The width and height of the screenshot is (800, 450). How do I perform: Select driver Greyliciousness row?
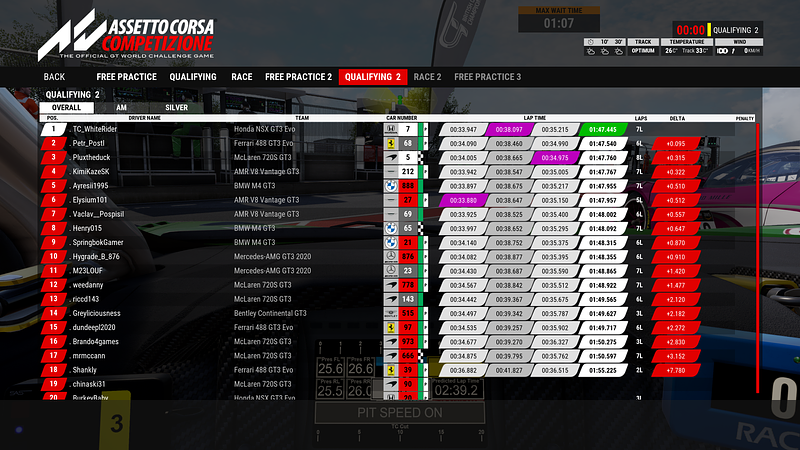[387, 314]
